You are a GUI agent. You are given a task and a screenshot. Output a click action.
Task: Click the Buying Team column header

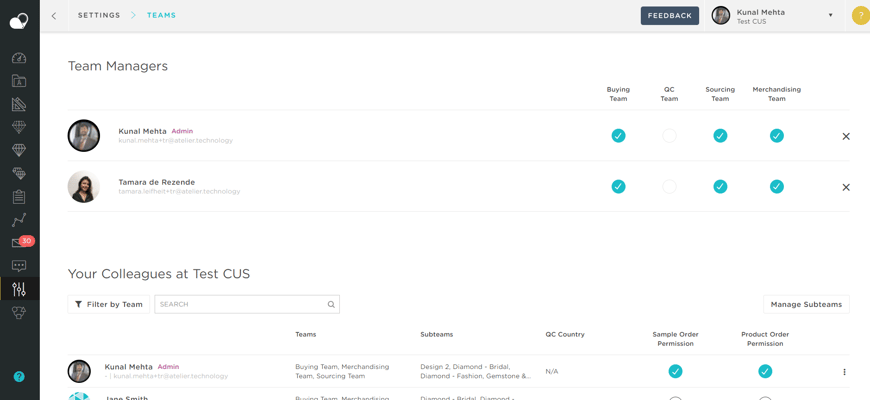(x=618, y=94)
